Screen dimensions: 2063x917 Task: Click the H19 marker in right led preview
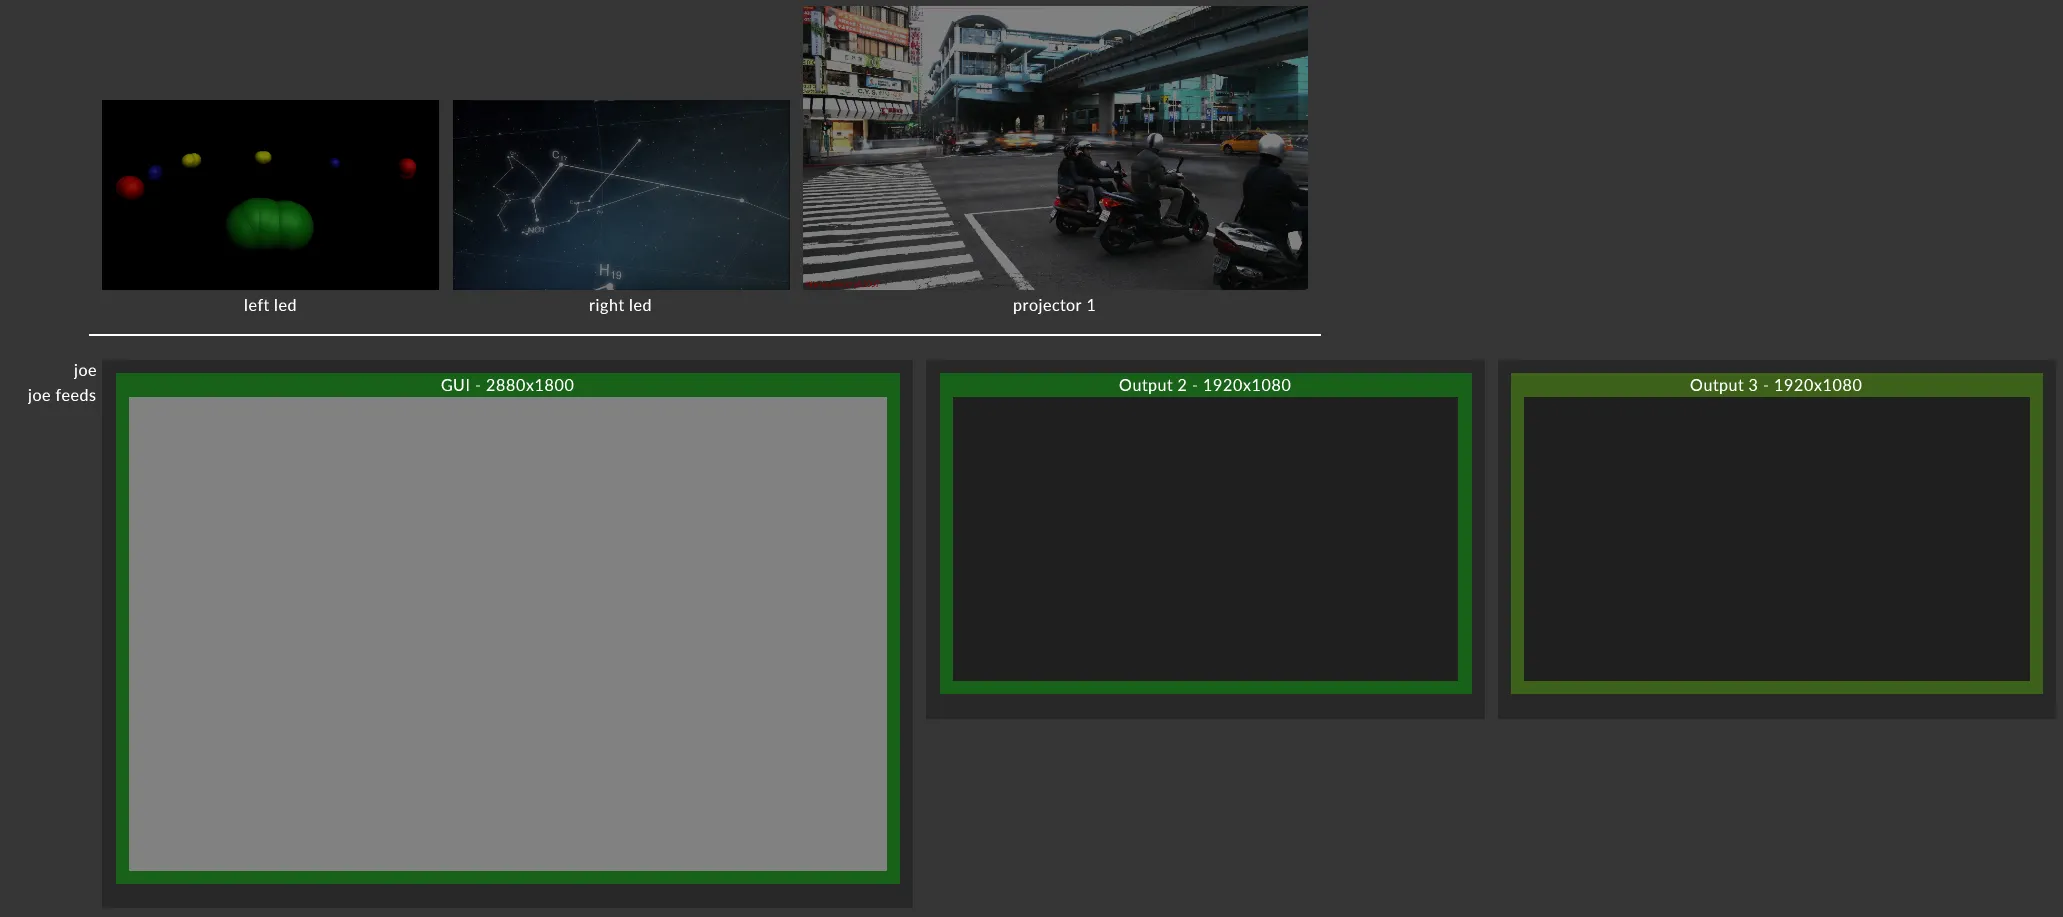click(609, 271)
